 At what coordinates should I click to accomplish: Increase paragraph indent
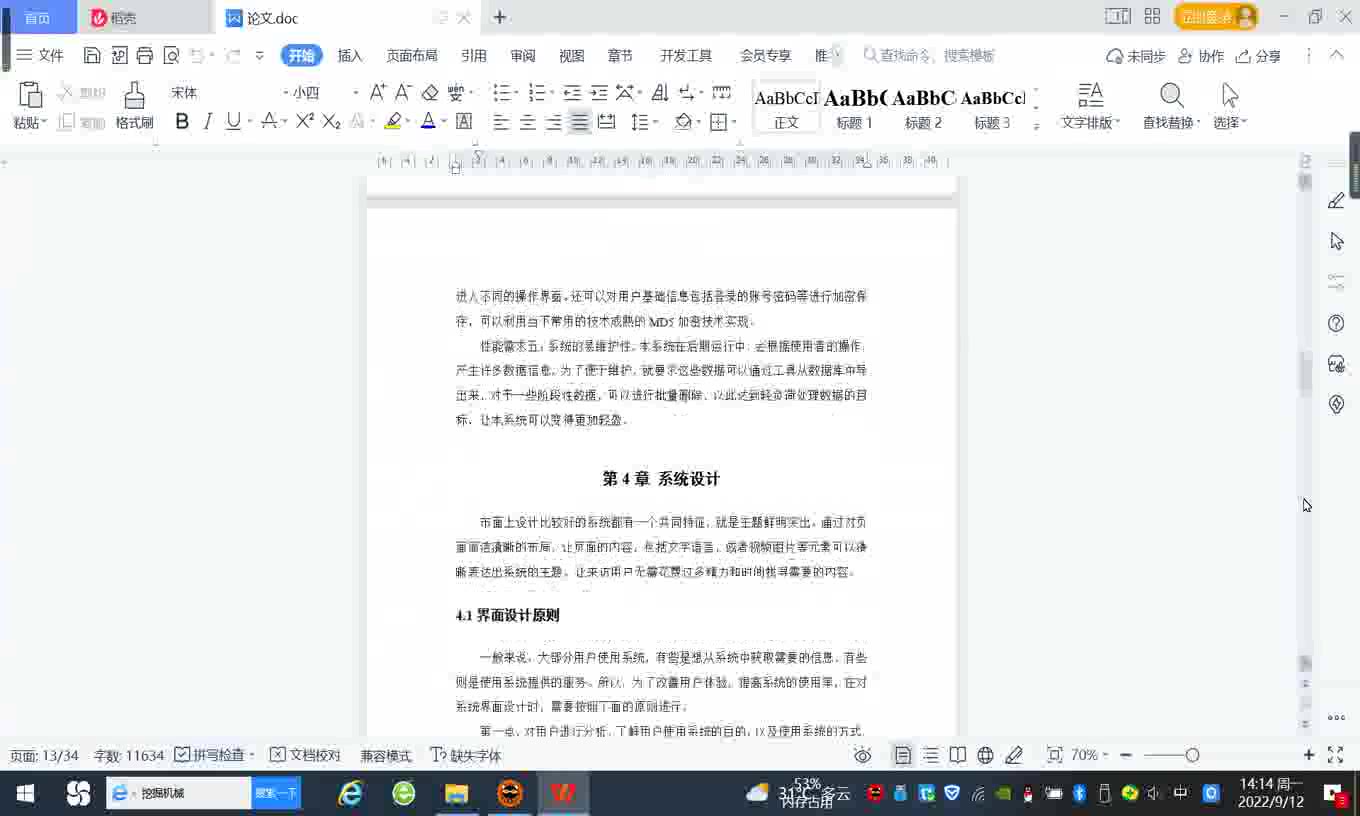click(x=598, y=93)
